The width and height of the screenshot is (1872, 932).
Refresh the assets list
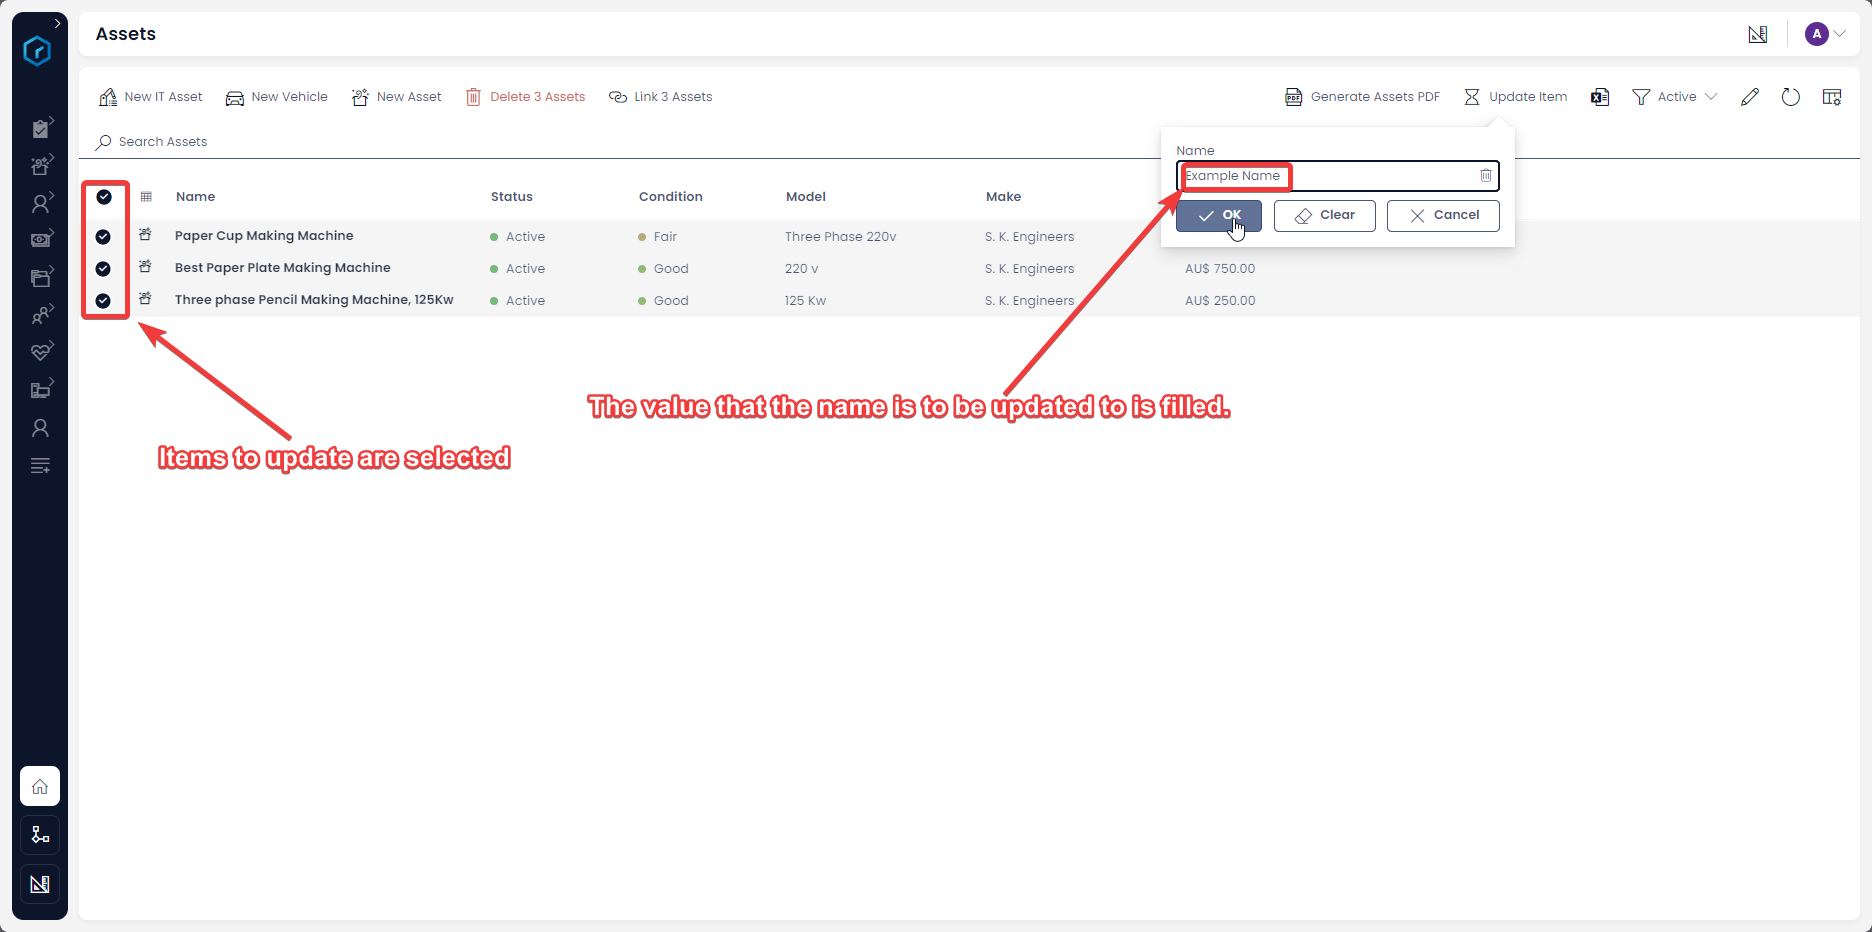[1791, 96]
